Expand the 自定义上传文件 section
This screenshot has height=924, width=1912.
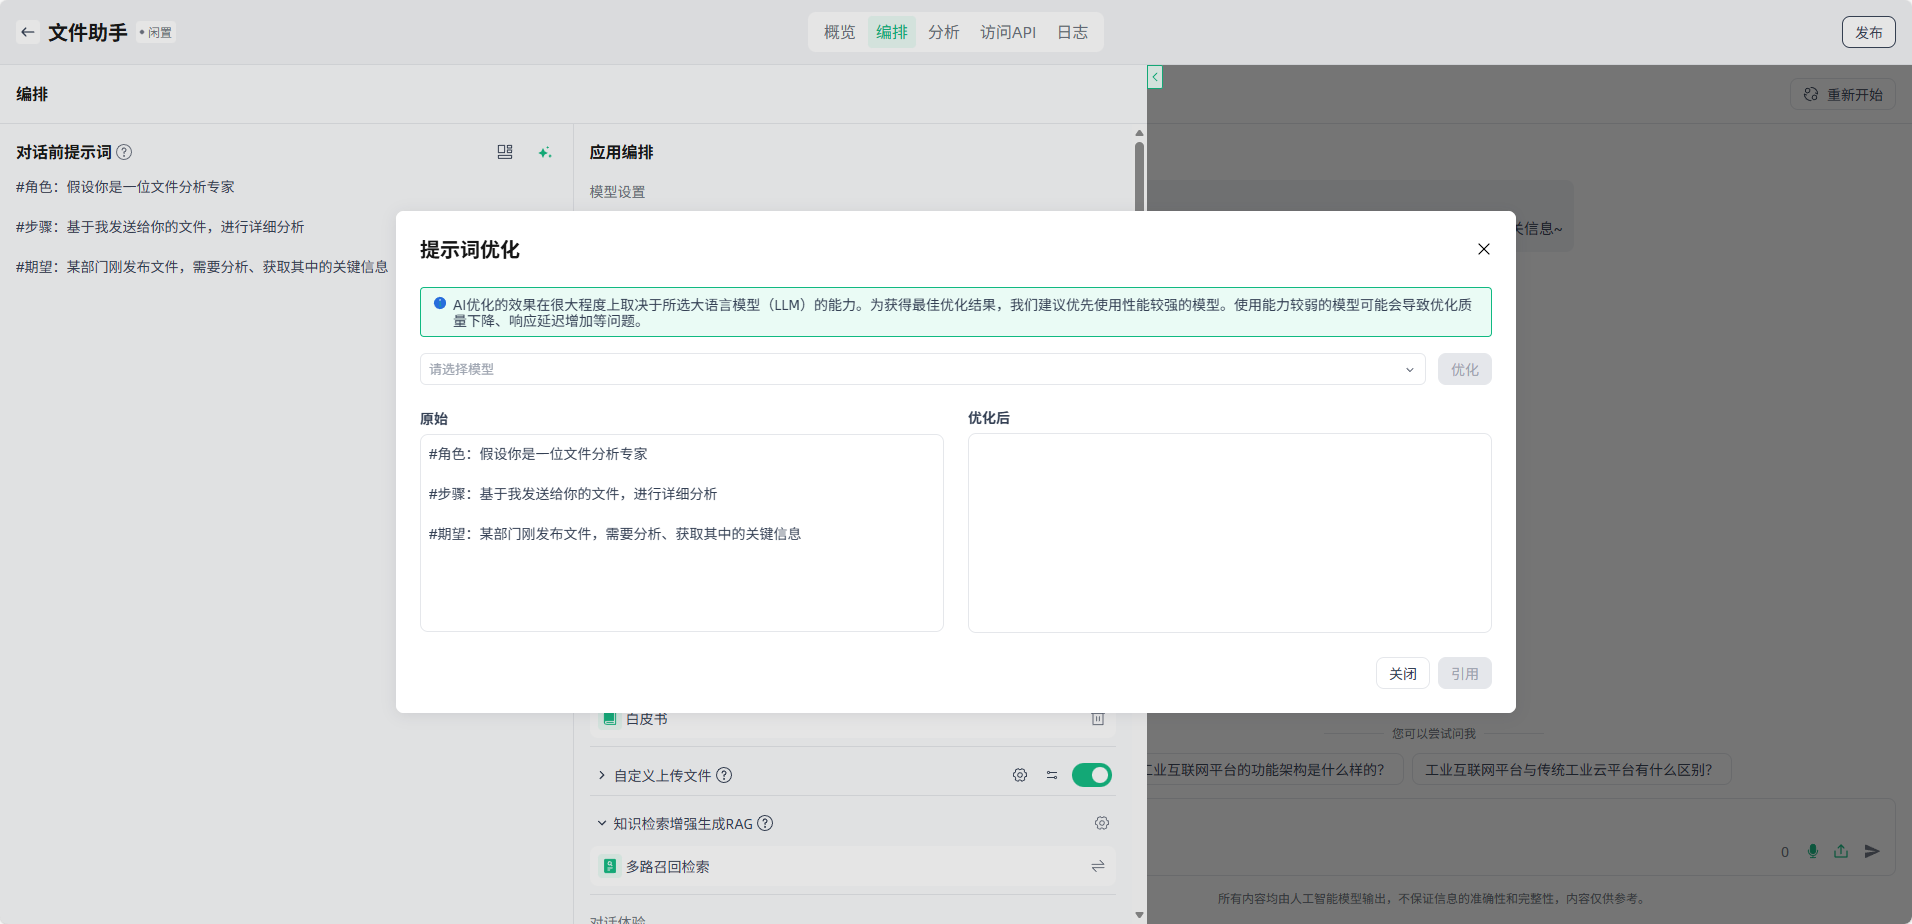[x=601, y=775]
